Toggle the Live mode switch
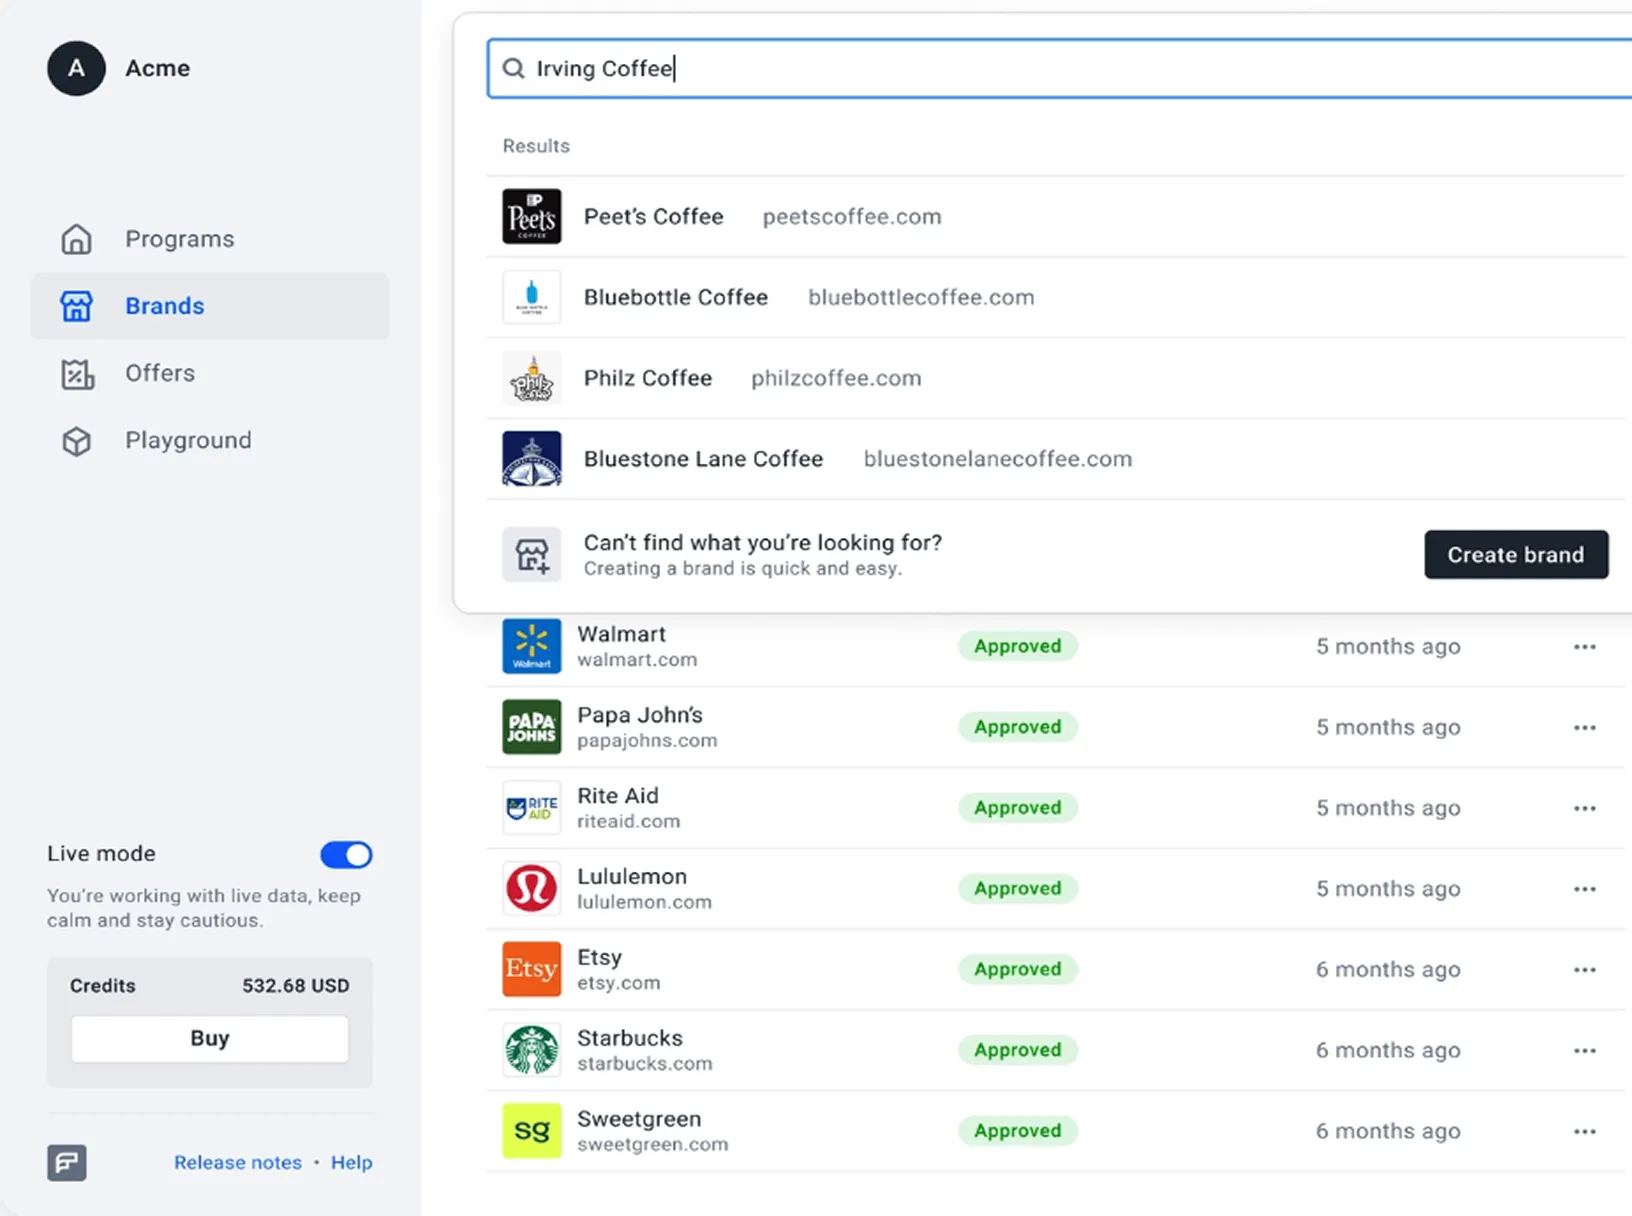This screenshot has height=1216, width=1632. coord(346,855)
